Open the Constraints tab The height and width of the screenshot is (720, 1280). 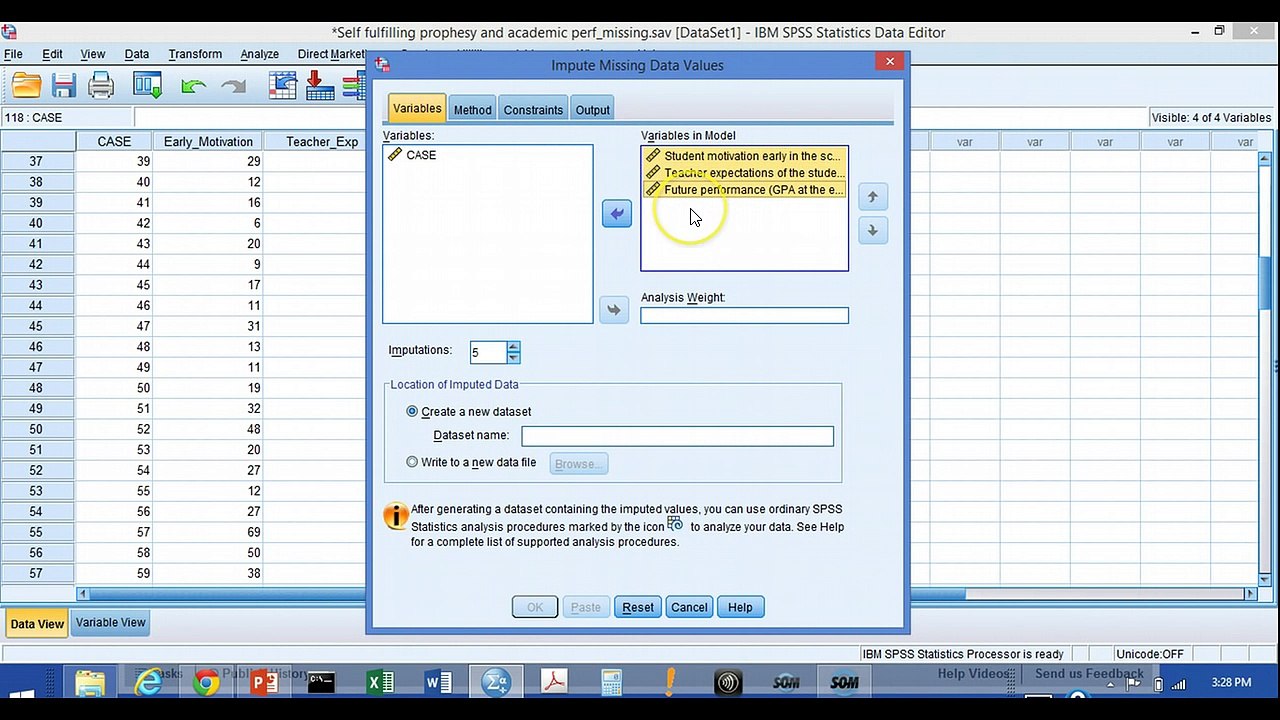click(533, 110)
